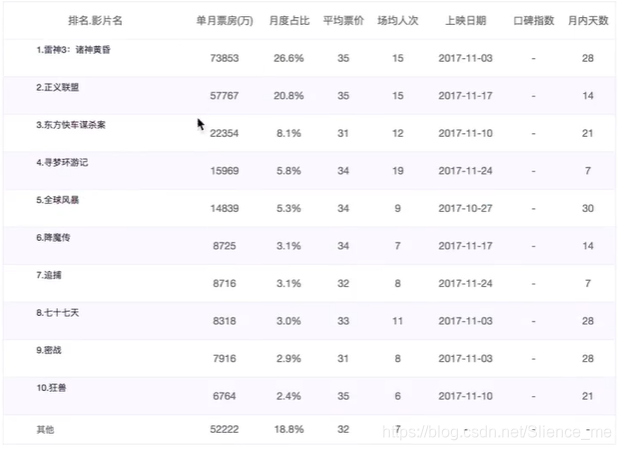Screen dimensions: 621x450
Task: Select movie title 2.正义联盟
Action: (57, 87)
